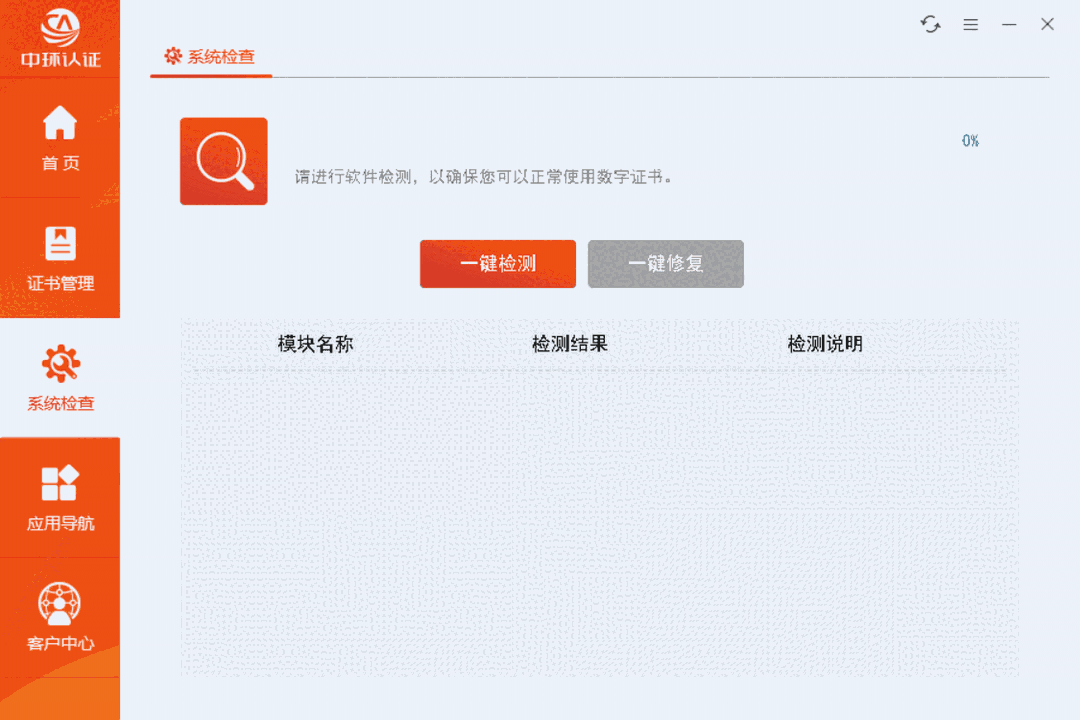This screenshot has height=720, width=1080.
Task: Click the 0% progress indicator
Action: click(968, 141)
